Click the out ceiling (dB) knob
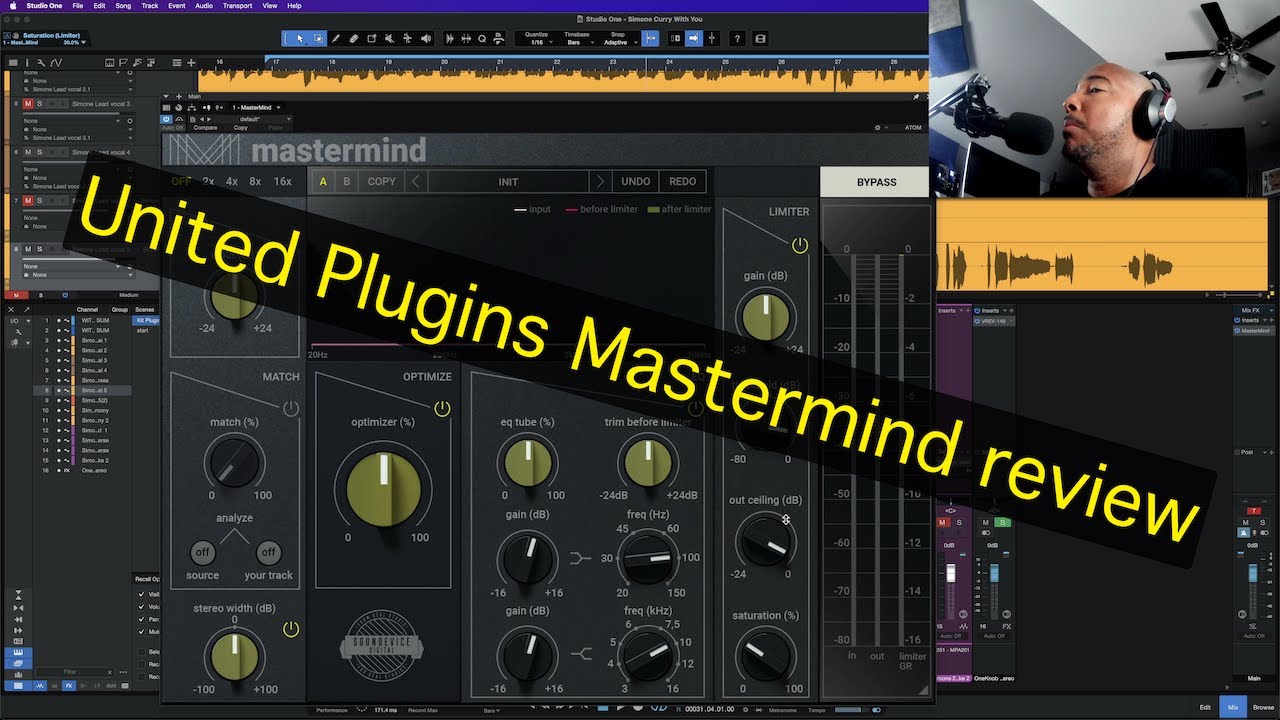The image size is (1280, 720). click(765, 541)
